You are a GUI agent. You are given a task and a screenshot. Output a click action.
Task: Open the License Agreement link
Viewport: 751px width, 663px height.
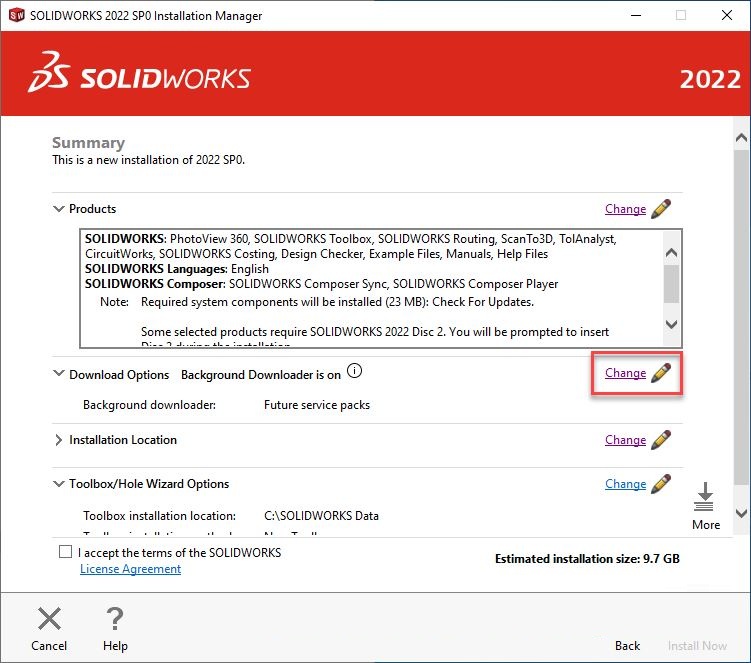coord(130,569)
